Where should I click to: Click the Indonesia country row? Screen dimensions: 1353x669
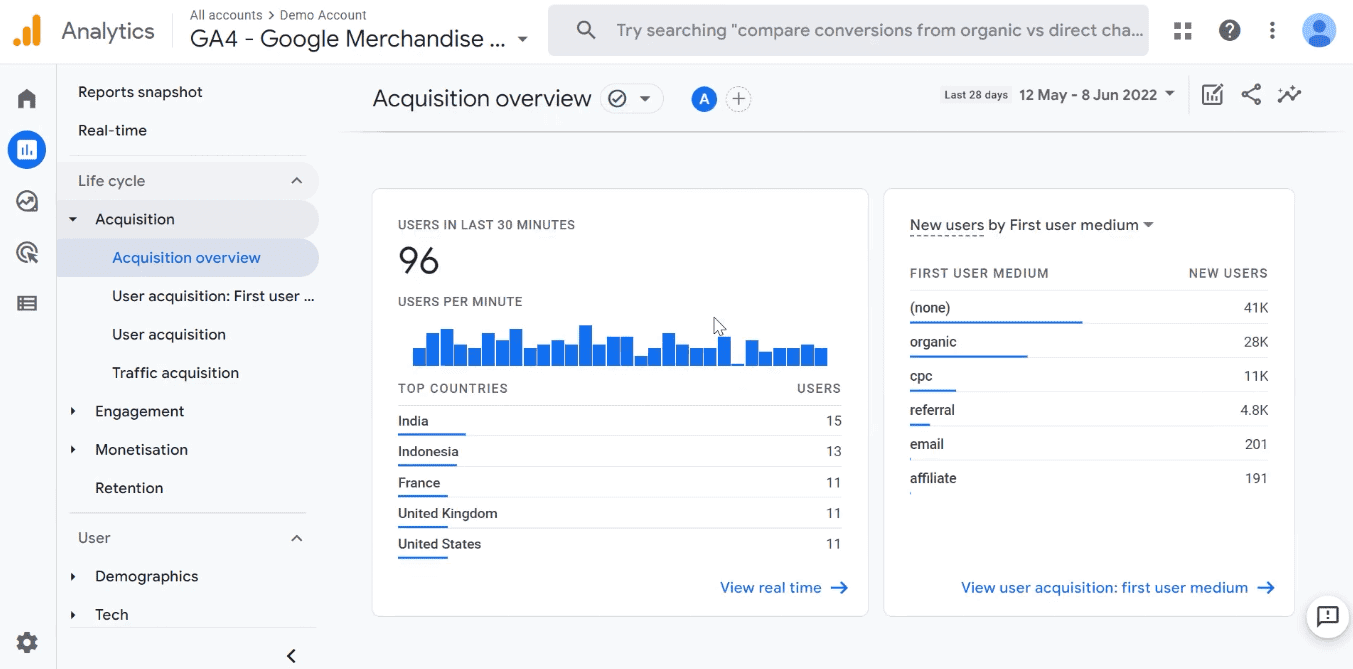point(619,452)
